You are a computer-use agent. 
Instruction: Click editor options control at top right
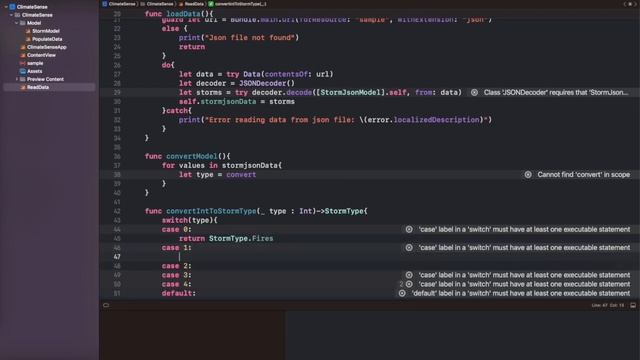point(631,4)
